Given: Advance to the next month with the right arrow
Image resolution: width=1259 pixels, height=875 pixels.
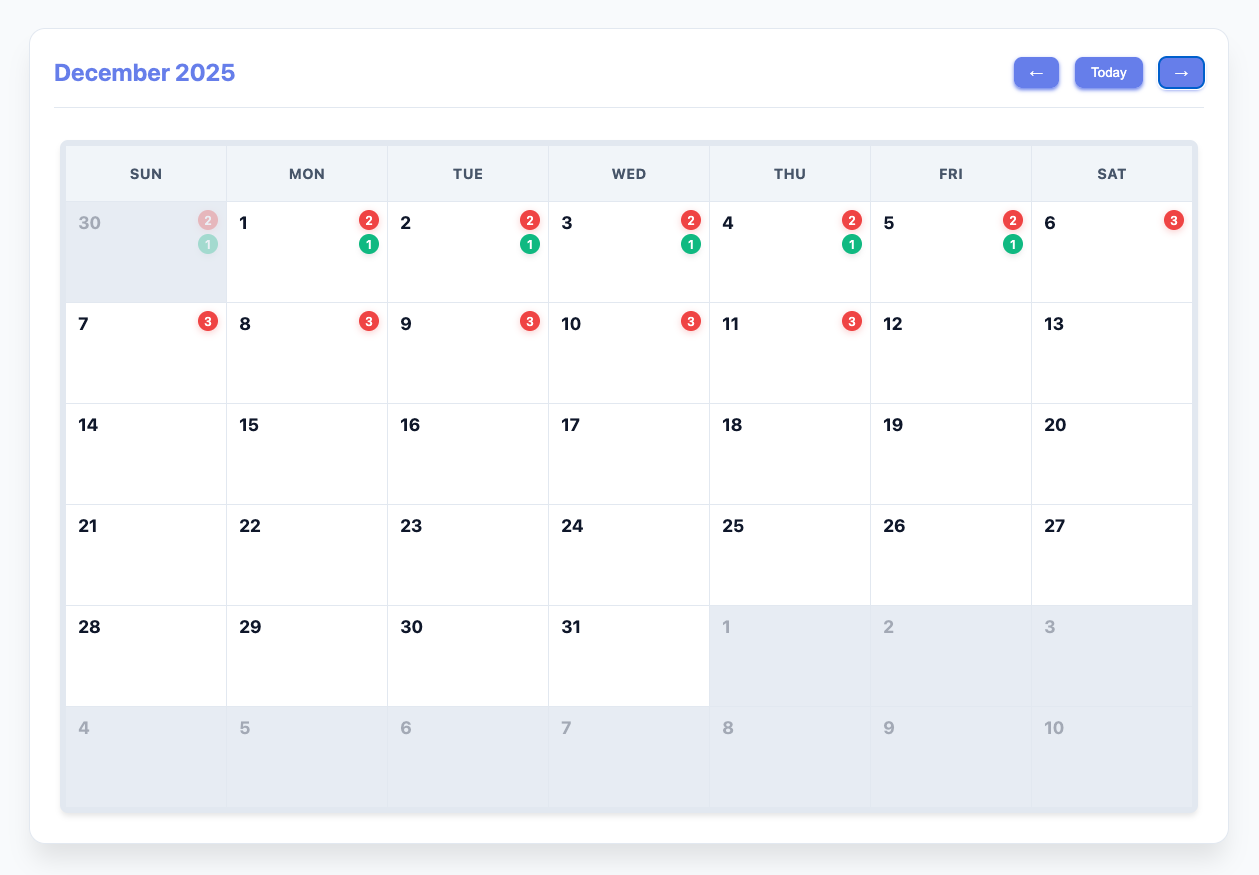Looking at the screenshot, I should [x=1181, y=72].
